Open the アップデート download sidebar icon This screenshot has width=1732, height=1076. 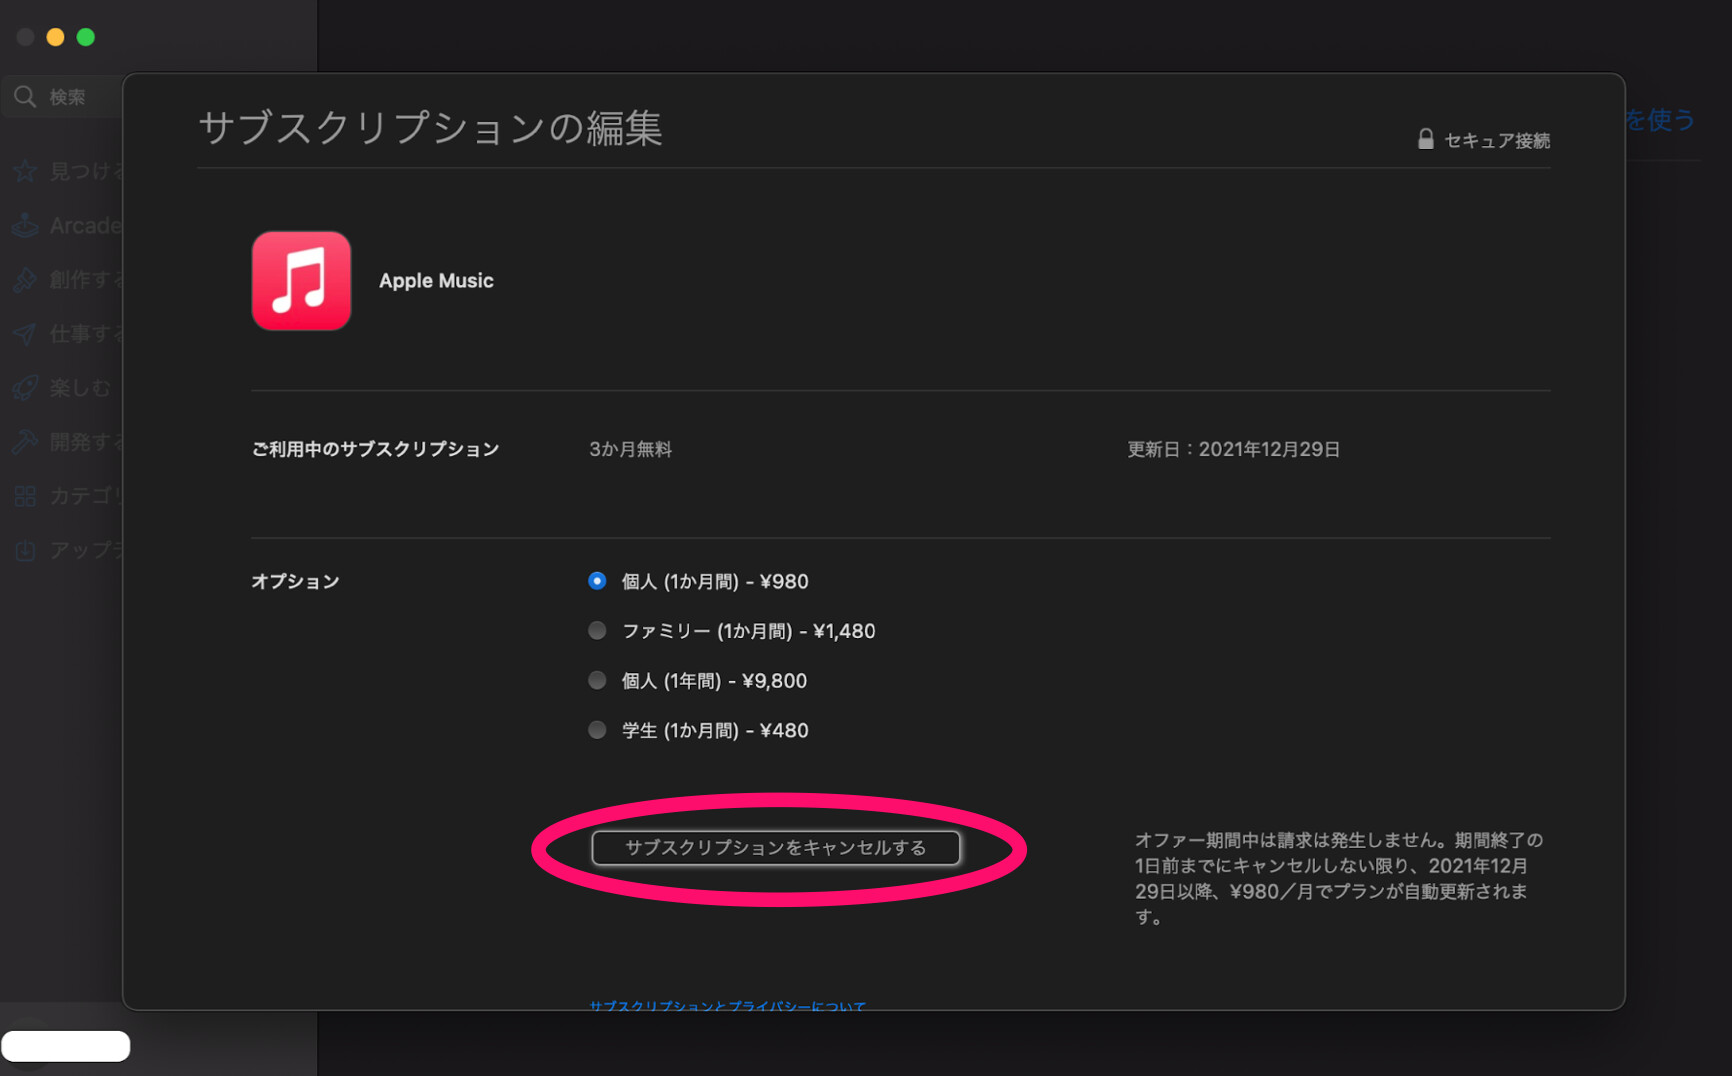(x=25, y=550)
